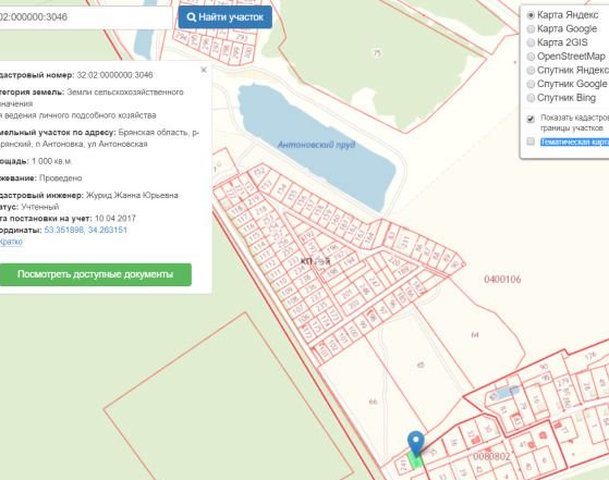Select OpenStreetMap map layer
The height and width of the screenshot is (480, 609).
point(531,57)
